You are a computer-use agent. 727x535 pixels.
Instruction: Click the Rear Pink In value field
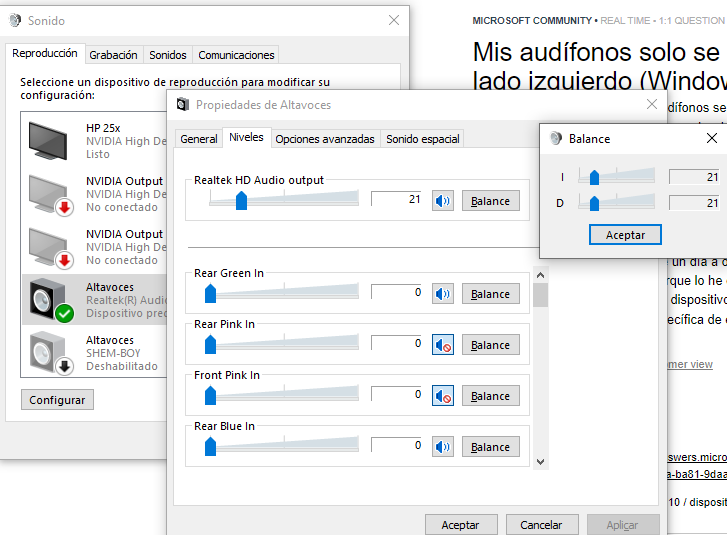397,343
